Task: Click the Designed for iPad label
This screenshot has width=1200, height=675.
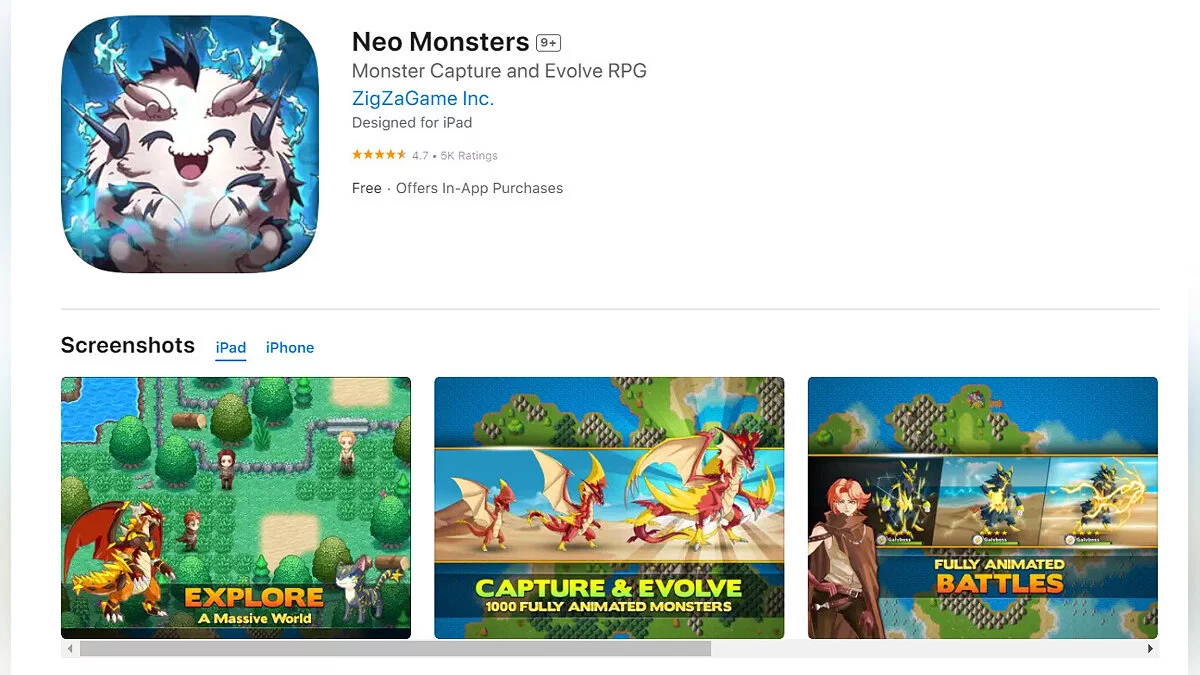Action: (x=412, y=123)
